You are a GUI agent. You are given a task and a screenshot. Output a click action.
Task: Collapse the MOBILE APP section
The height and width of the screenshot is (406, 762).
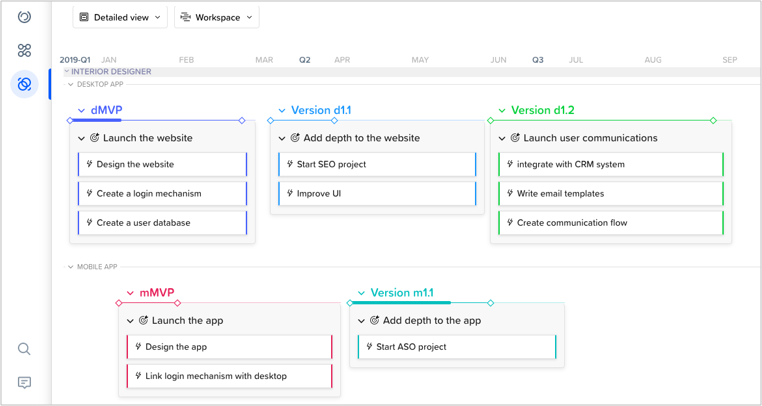[70, 267]
